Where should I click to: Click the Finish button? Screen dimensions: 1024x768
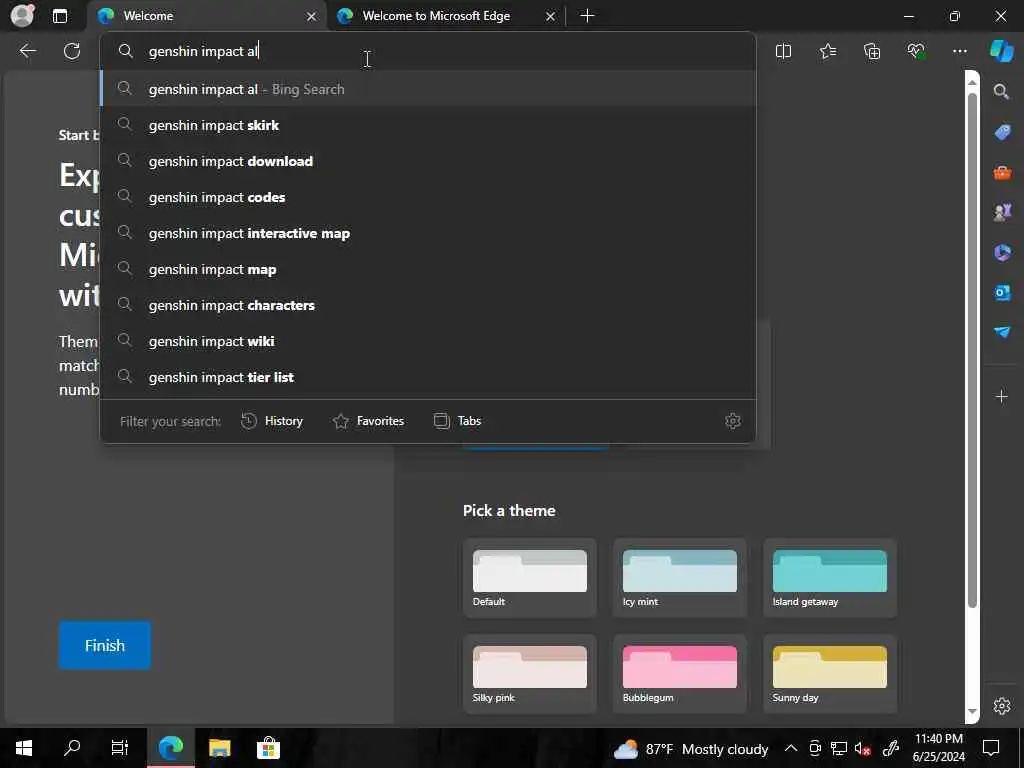(x=104, y=645)
